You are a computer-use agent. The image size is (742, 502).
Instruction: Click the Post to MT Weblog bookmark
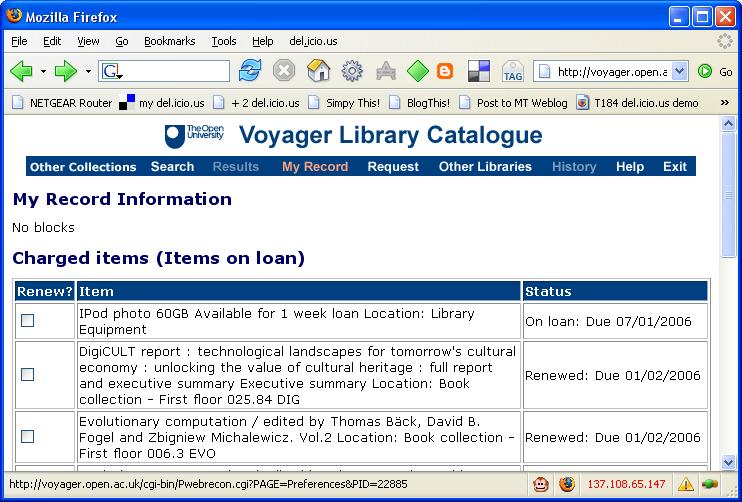pyautogui.click(x=513, y=103)
